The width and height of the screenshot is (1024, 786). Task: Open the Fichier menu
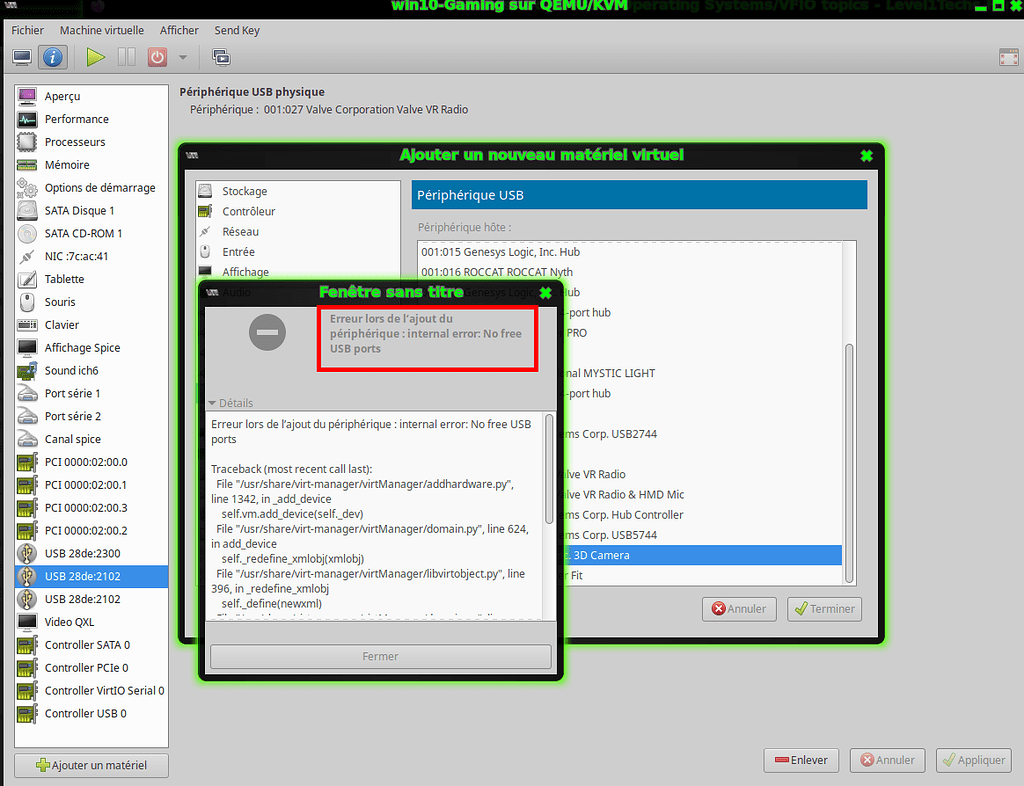pyautogui.click(x=27, y=30)
